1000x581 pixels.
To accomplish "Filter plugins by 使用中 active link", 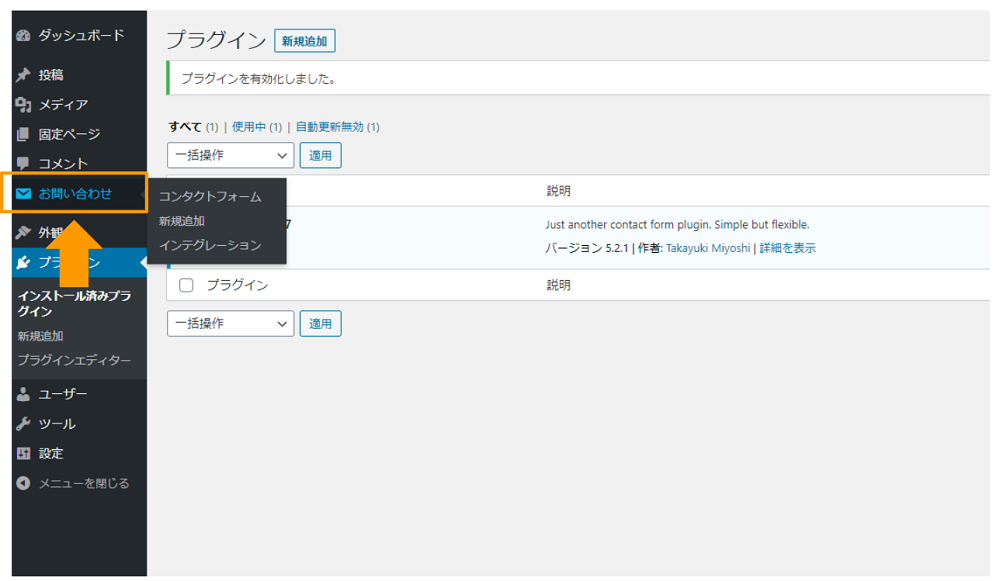I will click(248, 127).
